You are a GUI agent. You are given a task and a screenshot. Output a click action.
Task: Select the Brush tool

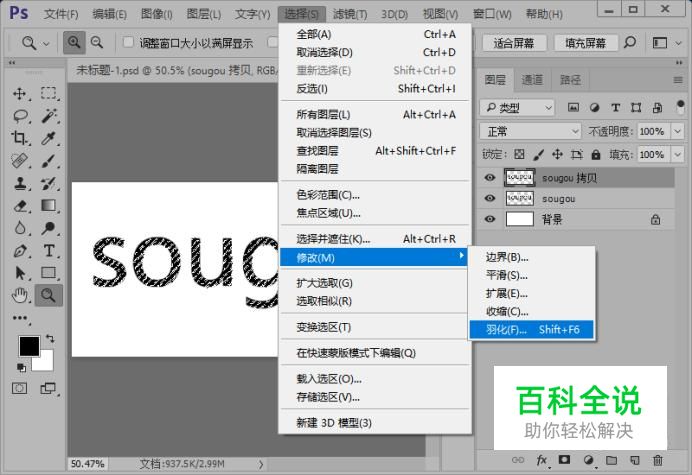click(x=49, y=161)
